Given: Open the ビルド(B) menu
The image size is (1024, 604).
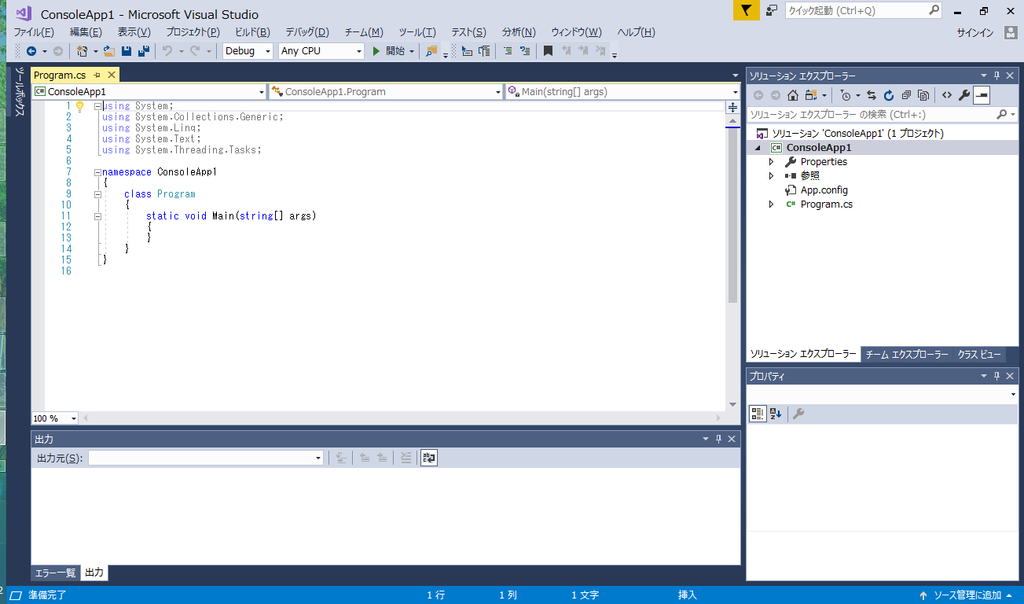Looking at the screenshot, I should [252, 32].
